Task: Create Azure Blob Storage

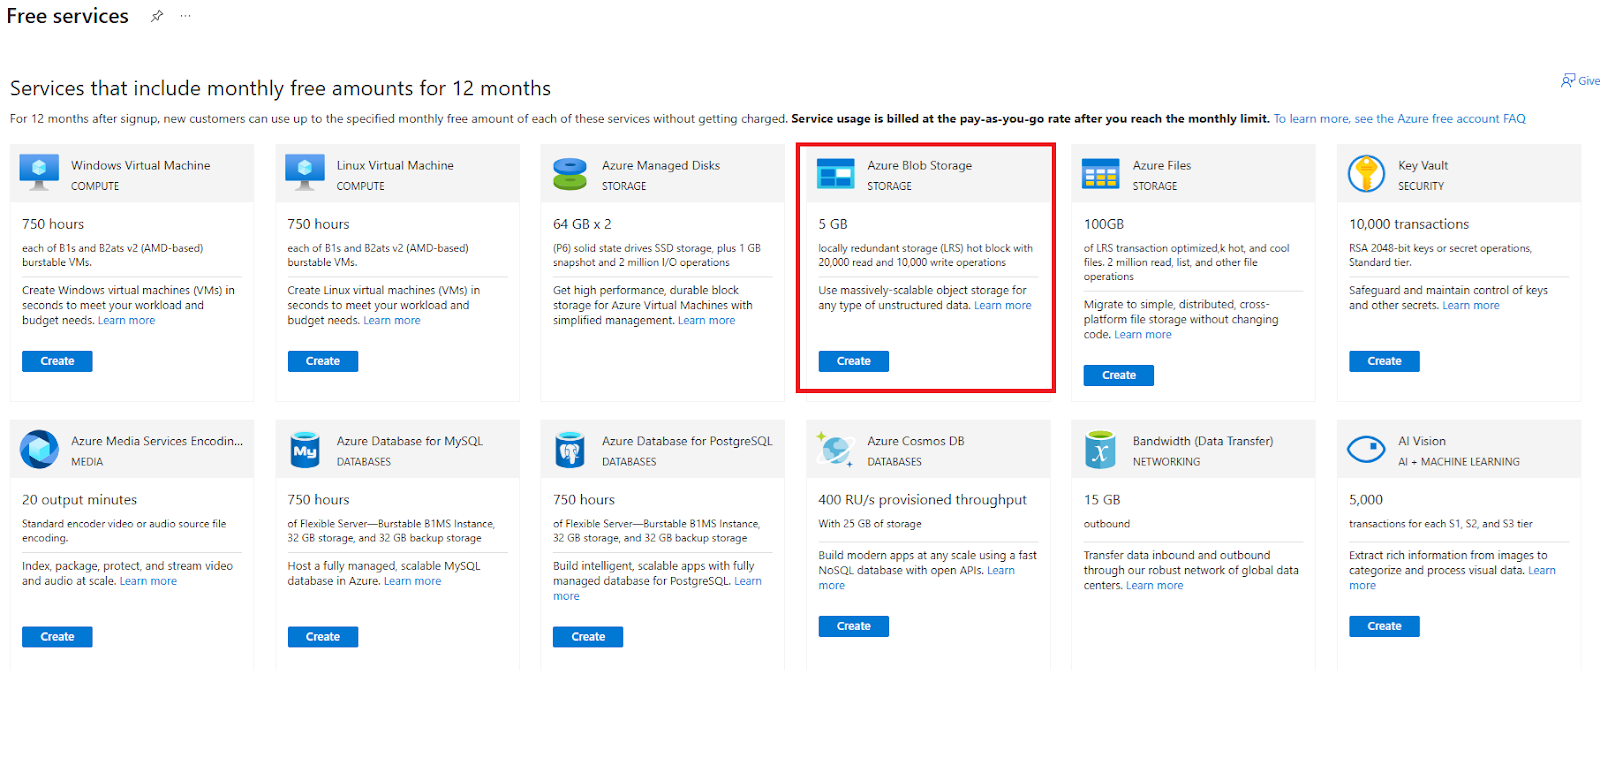Action: point(854,361)
